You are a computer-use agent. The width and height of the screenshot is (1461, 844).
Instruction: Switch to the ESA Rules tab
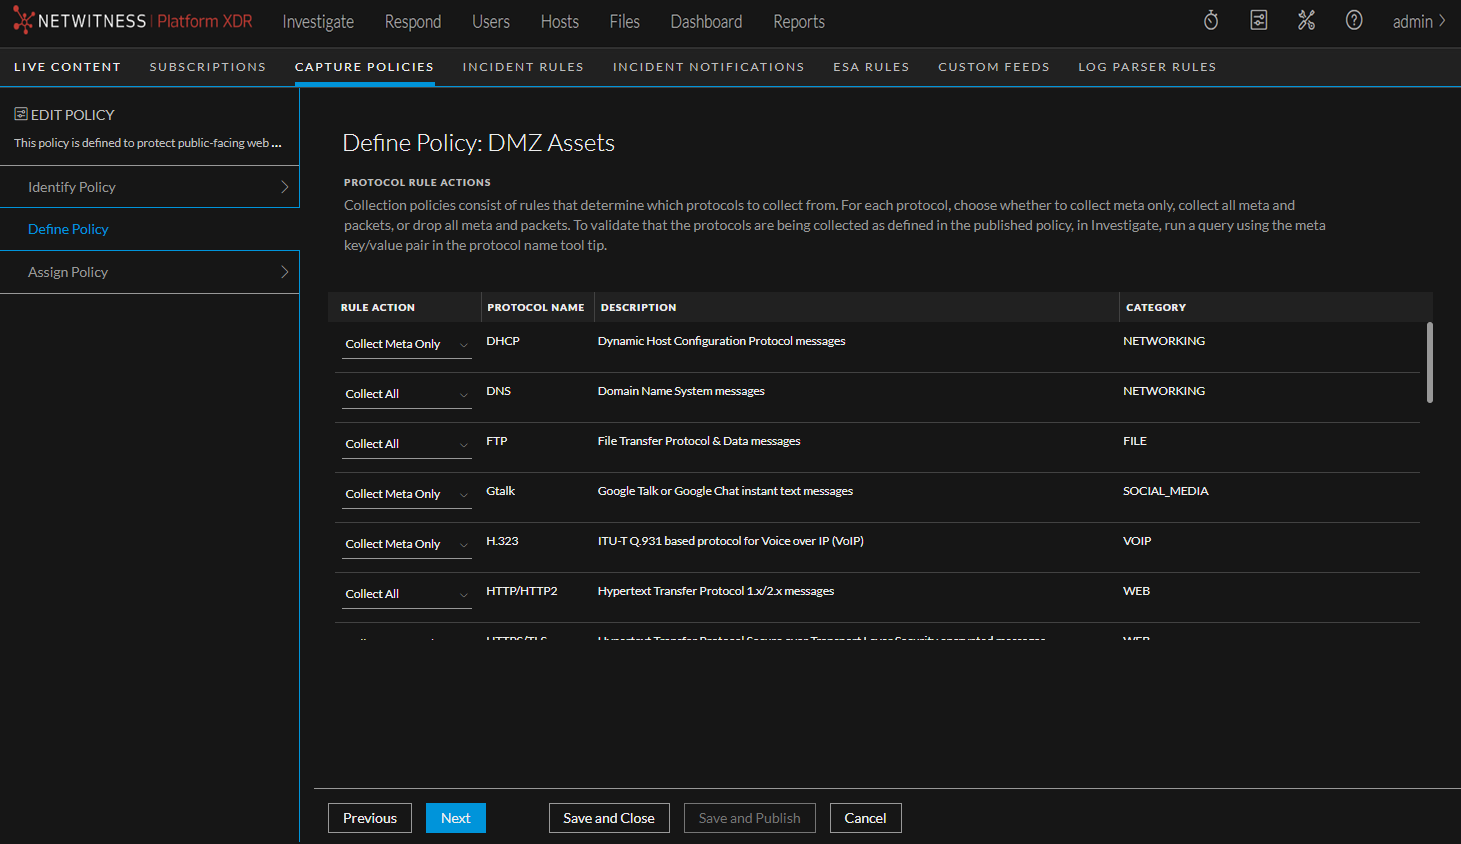871,67
